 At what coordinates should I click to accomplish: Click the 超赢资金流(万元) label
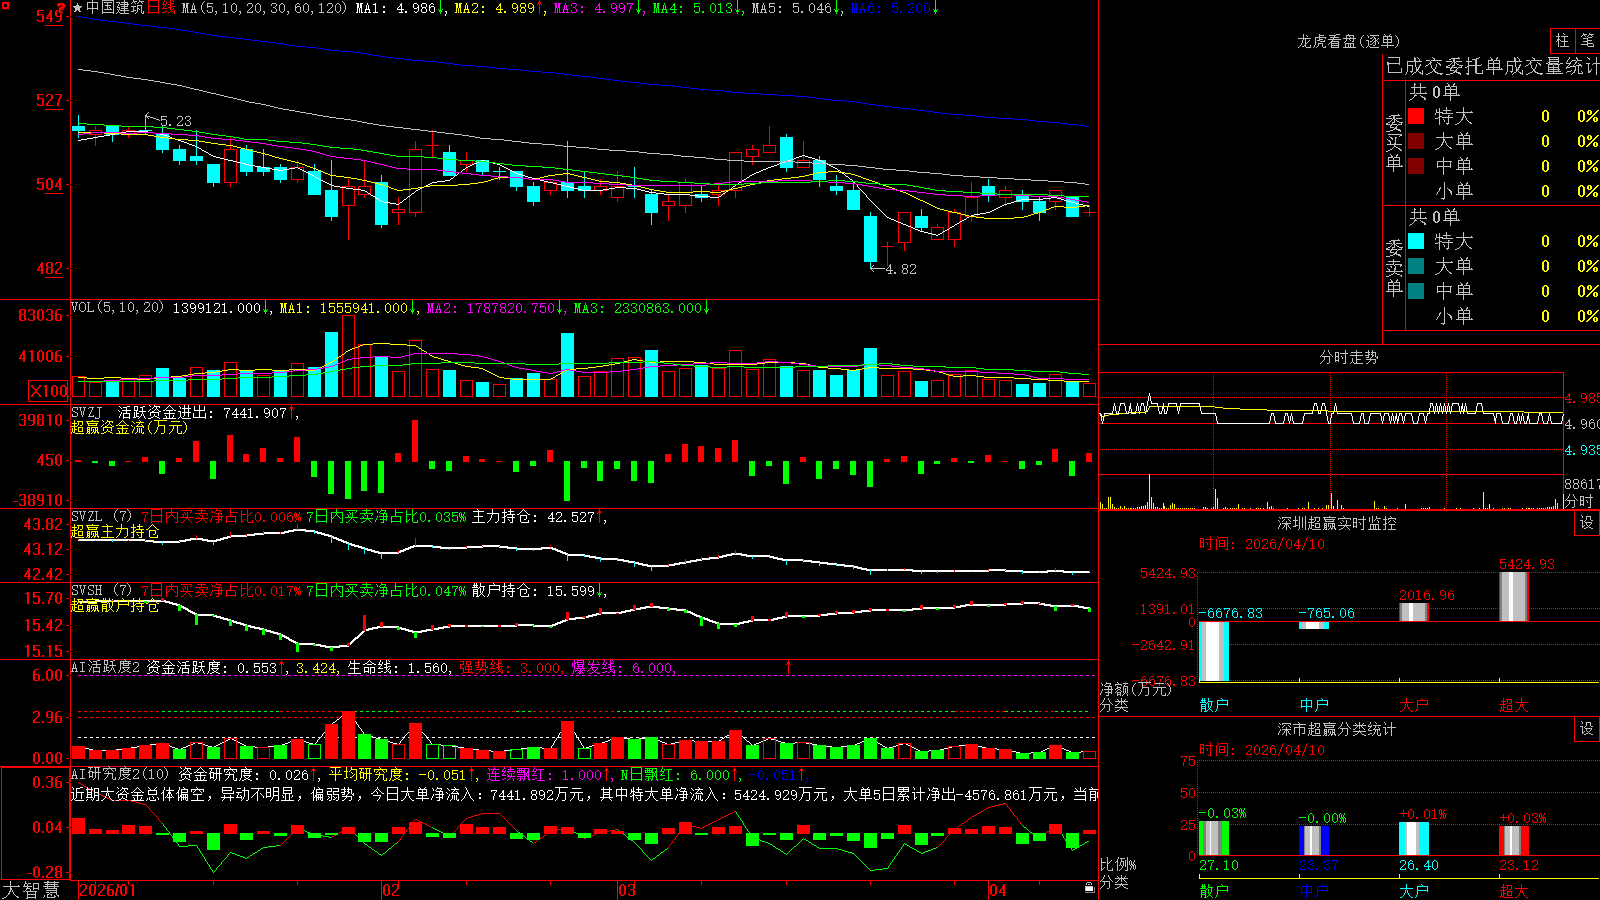pos(129,427)
